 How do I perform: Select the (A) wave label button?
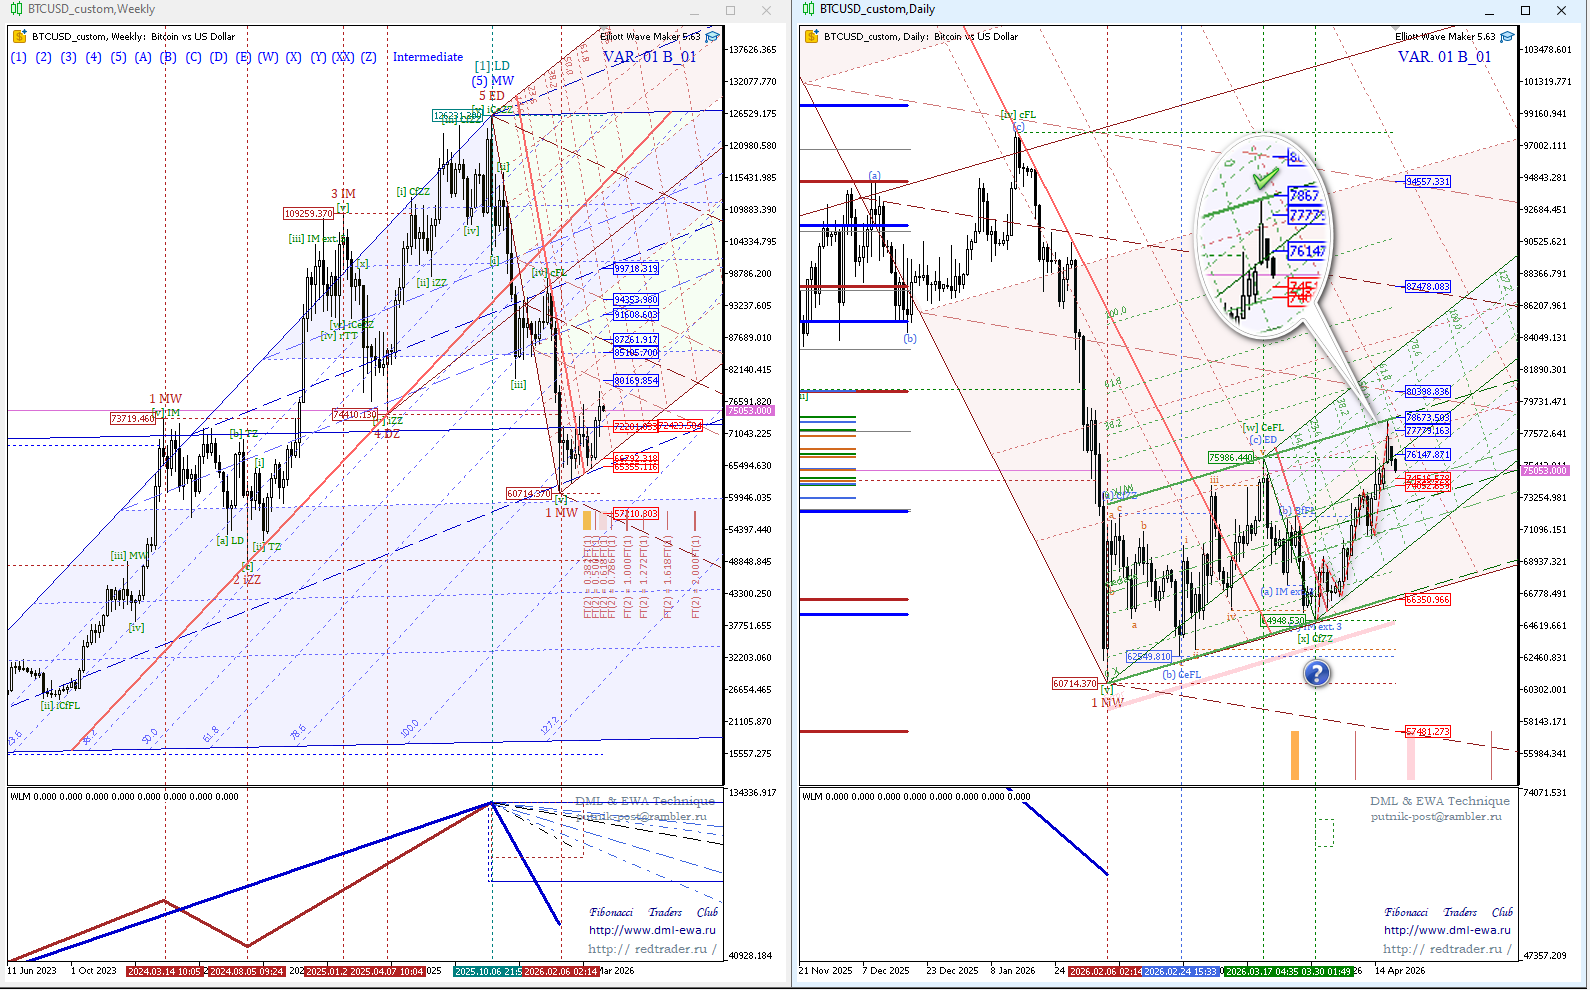pyautogui.click(x=143, y=57)
